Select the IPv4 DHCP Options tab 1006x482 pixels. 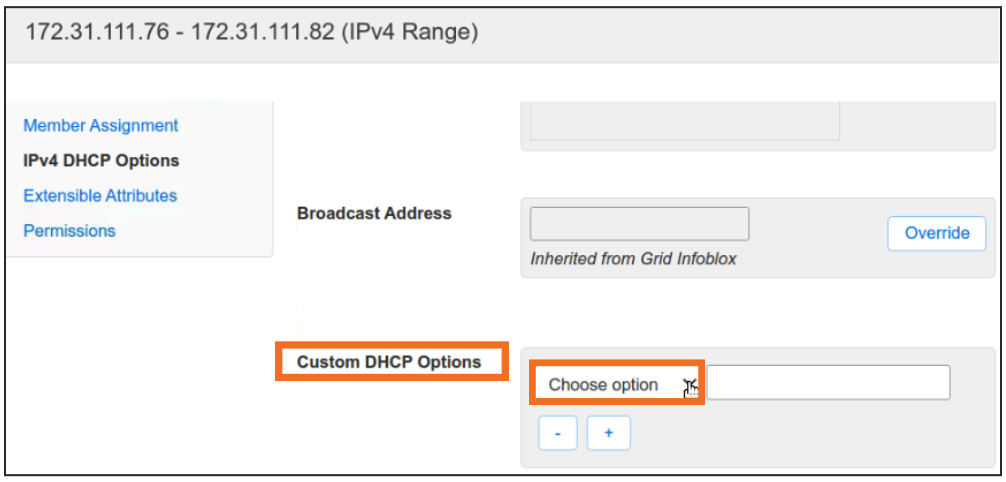tap(101, 160)
